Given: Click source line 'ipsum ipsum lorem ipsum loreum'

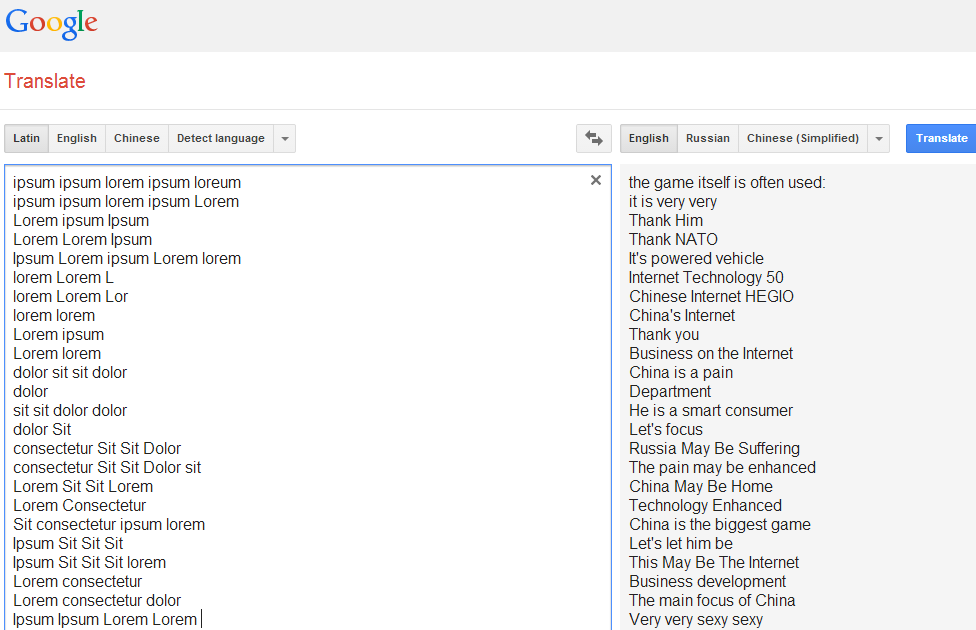Looking at the screenshot, I should click(x=127, y=182).
